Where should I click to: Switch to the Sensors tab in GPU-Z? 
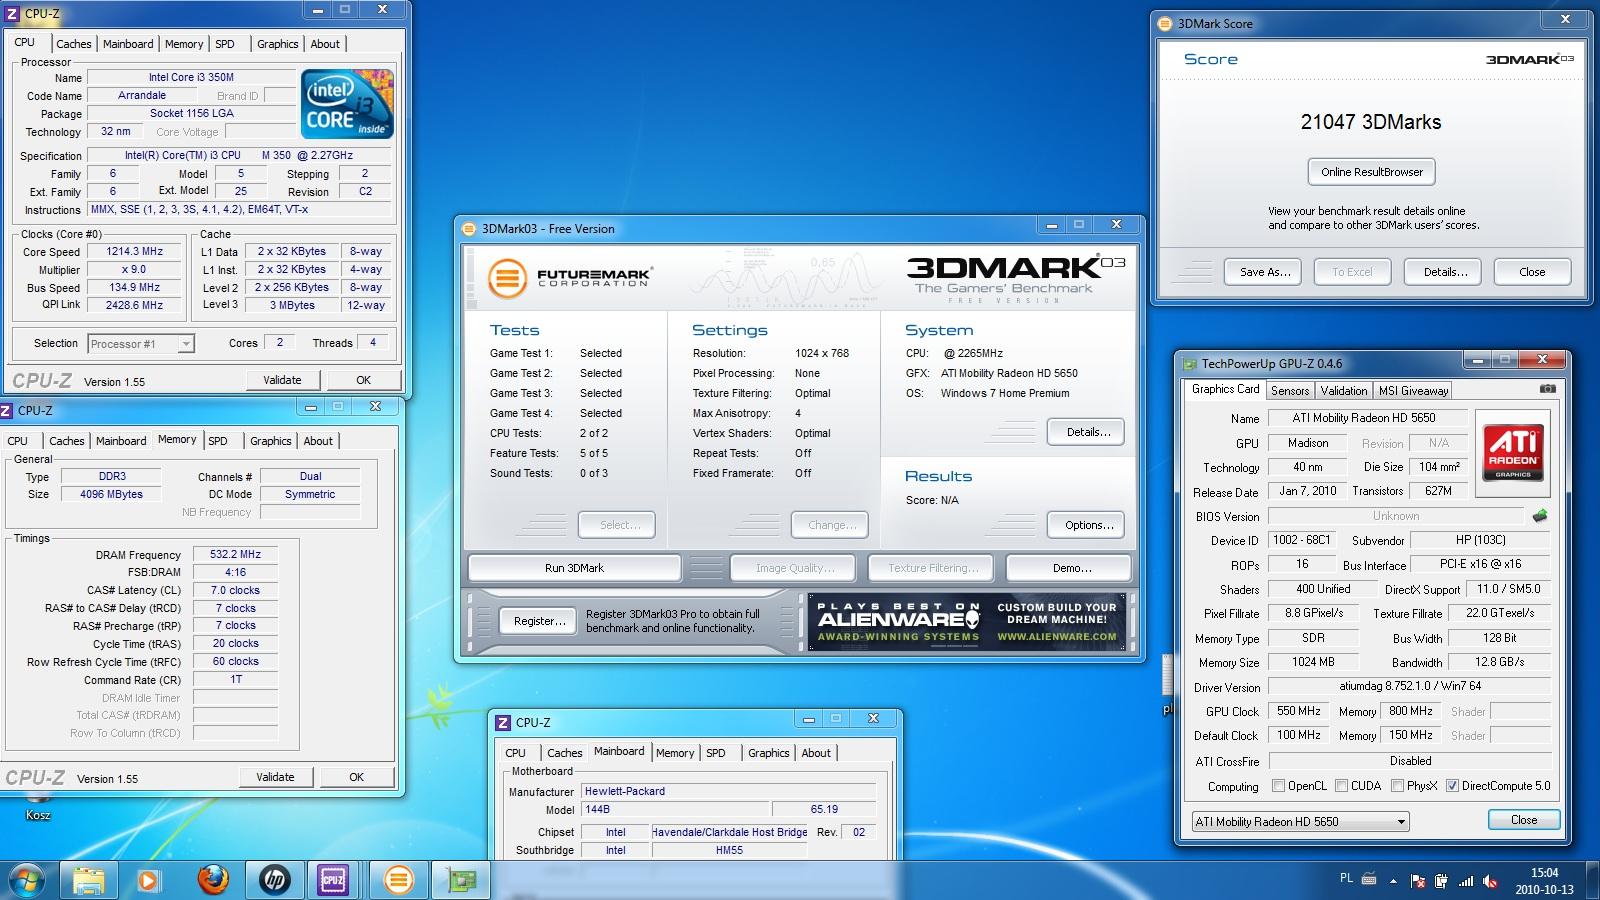click(x=1290, y=391)
